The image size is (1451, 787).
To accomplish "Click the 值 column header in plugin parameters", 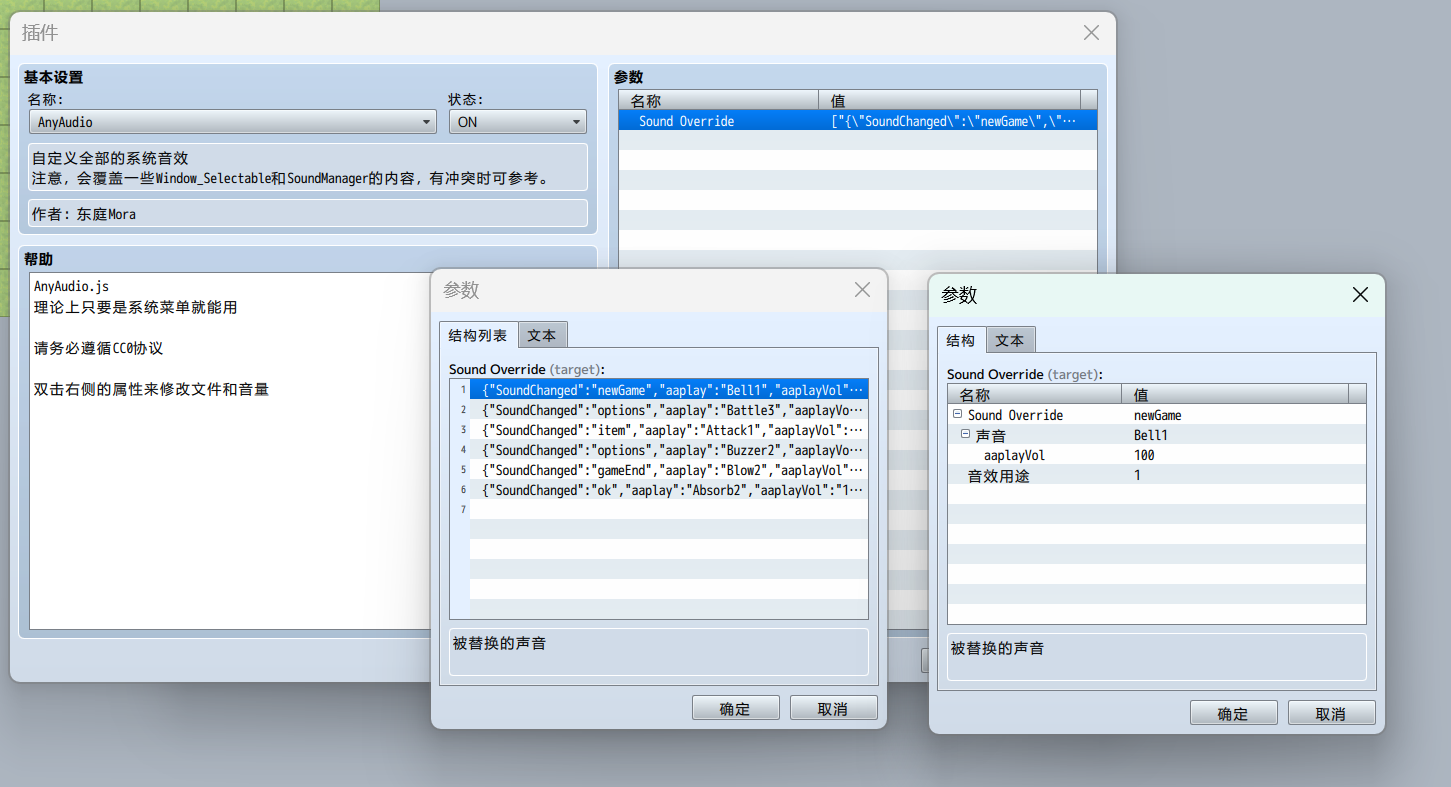I will (x=949, y=100).
